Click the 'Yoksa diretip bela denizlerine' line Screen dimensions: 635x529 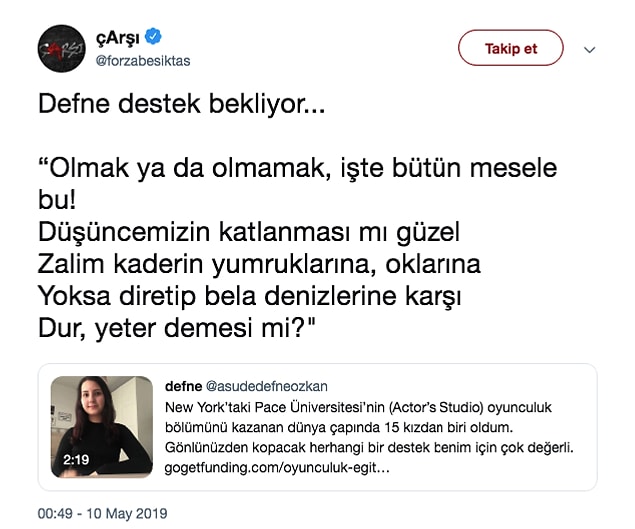pos(249,296)
